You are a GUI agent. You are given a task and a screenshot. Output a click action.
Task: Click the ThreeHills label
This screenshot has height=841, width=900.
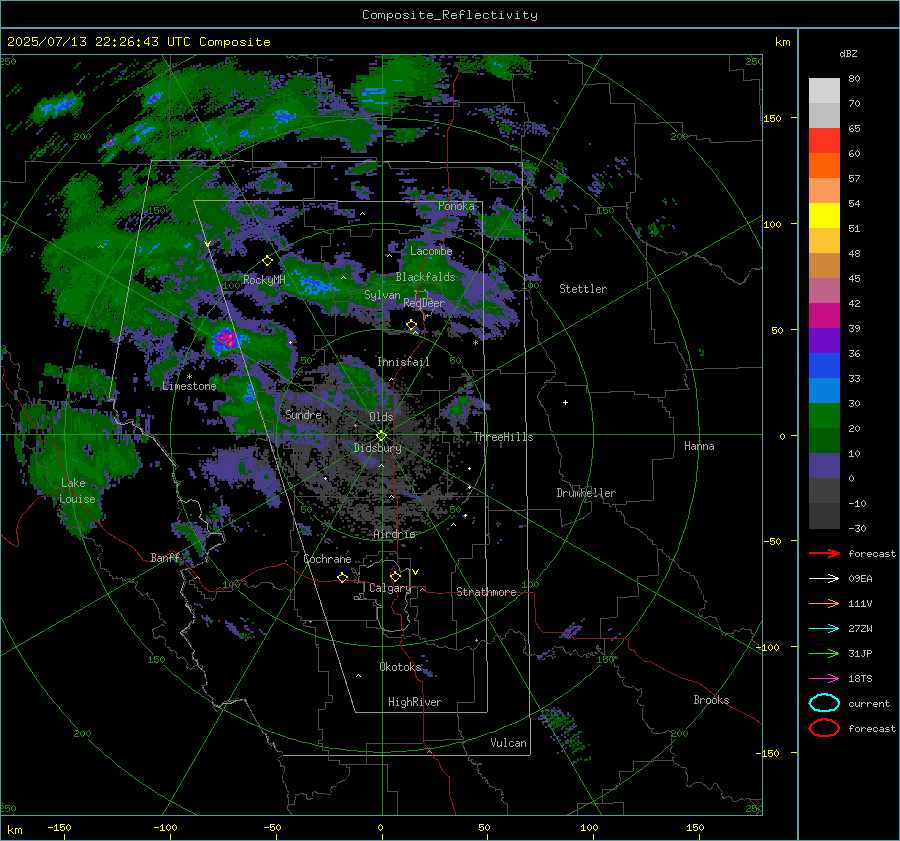click(503, 437)
